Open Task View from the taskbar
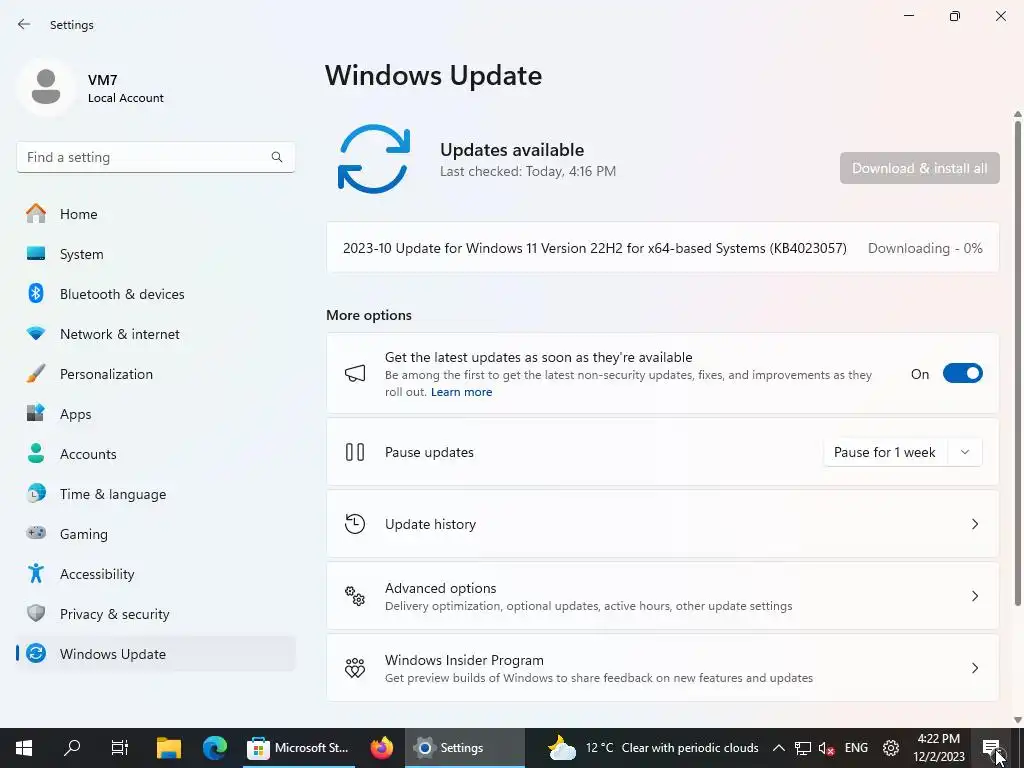1024x768 pixels. (120, 748)
